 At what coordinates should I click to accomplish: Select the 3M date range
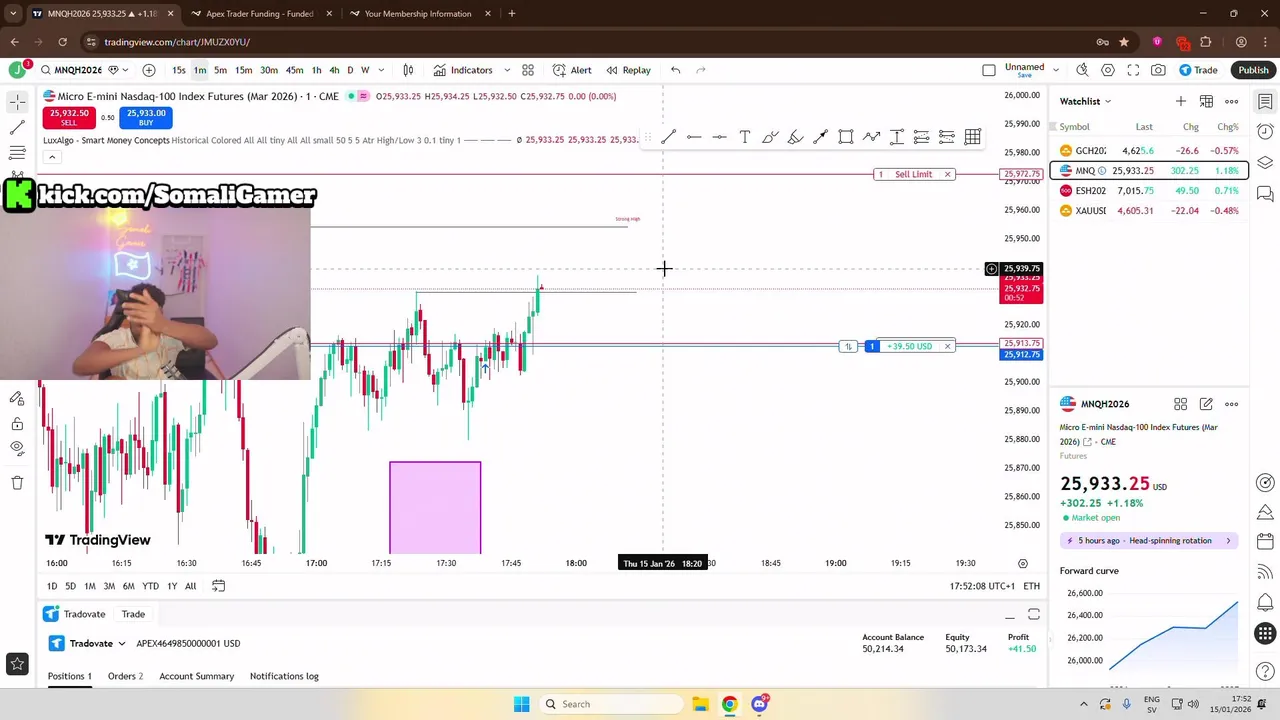(109, 586)
